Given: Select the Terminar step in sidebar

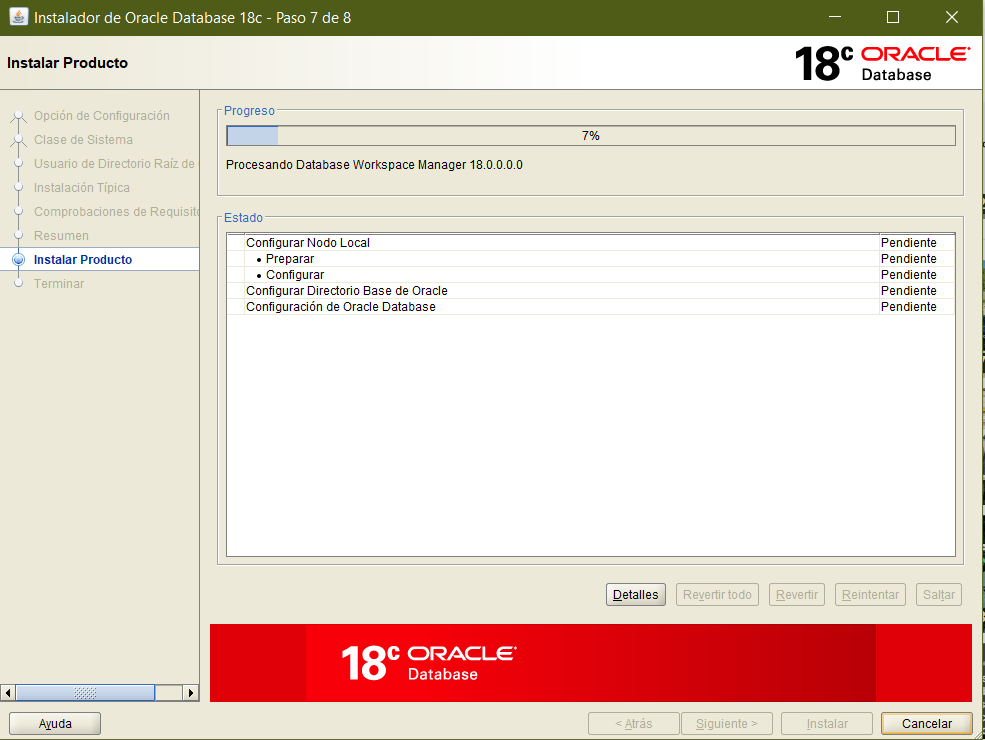Looking at the screenshot, I should coord(59,284).
